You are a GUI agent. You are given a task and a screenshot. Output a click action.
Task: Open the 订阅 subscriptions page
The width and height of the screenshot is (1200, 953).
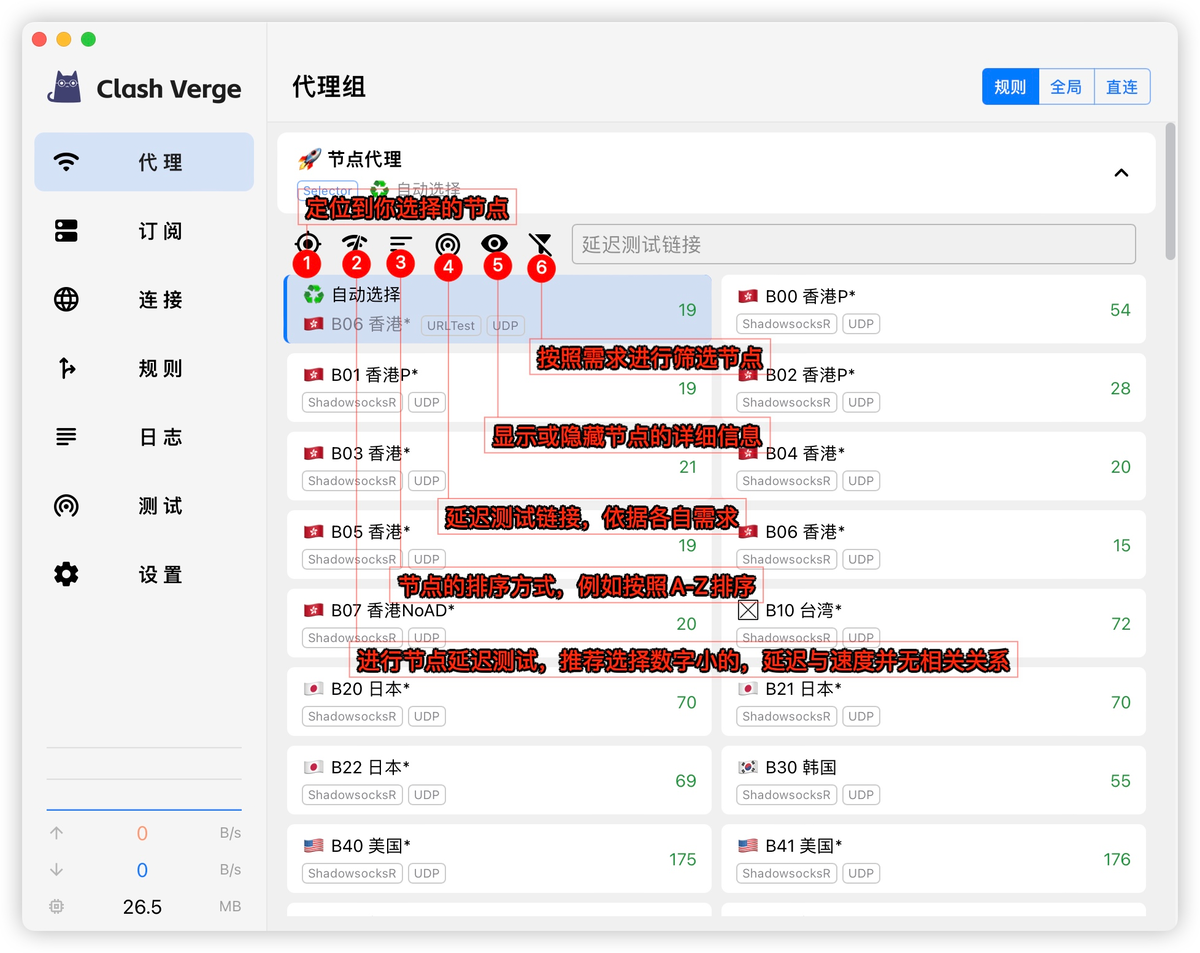[x=144, y=231]
